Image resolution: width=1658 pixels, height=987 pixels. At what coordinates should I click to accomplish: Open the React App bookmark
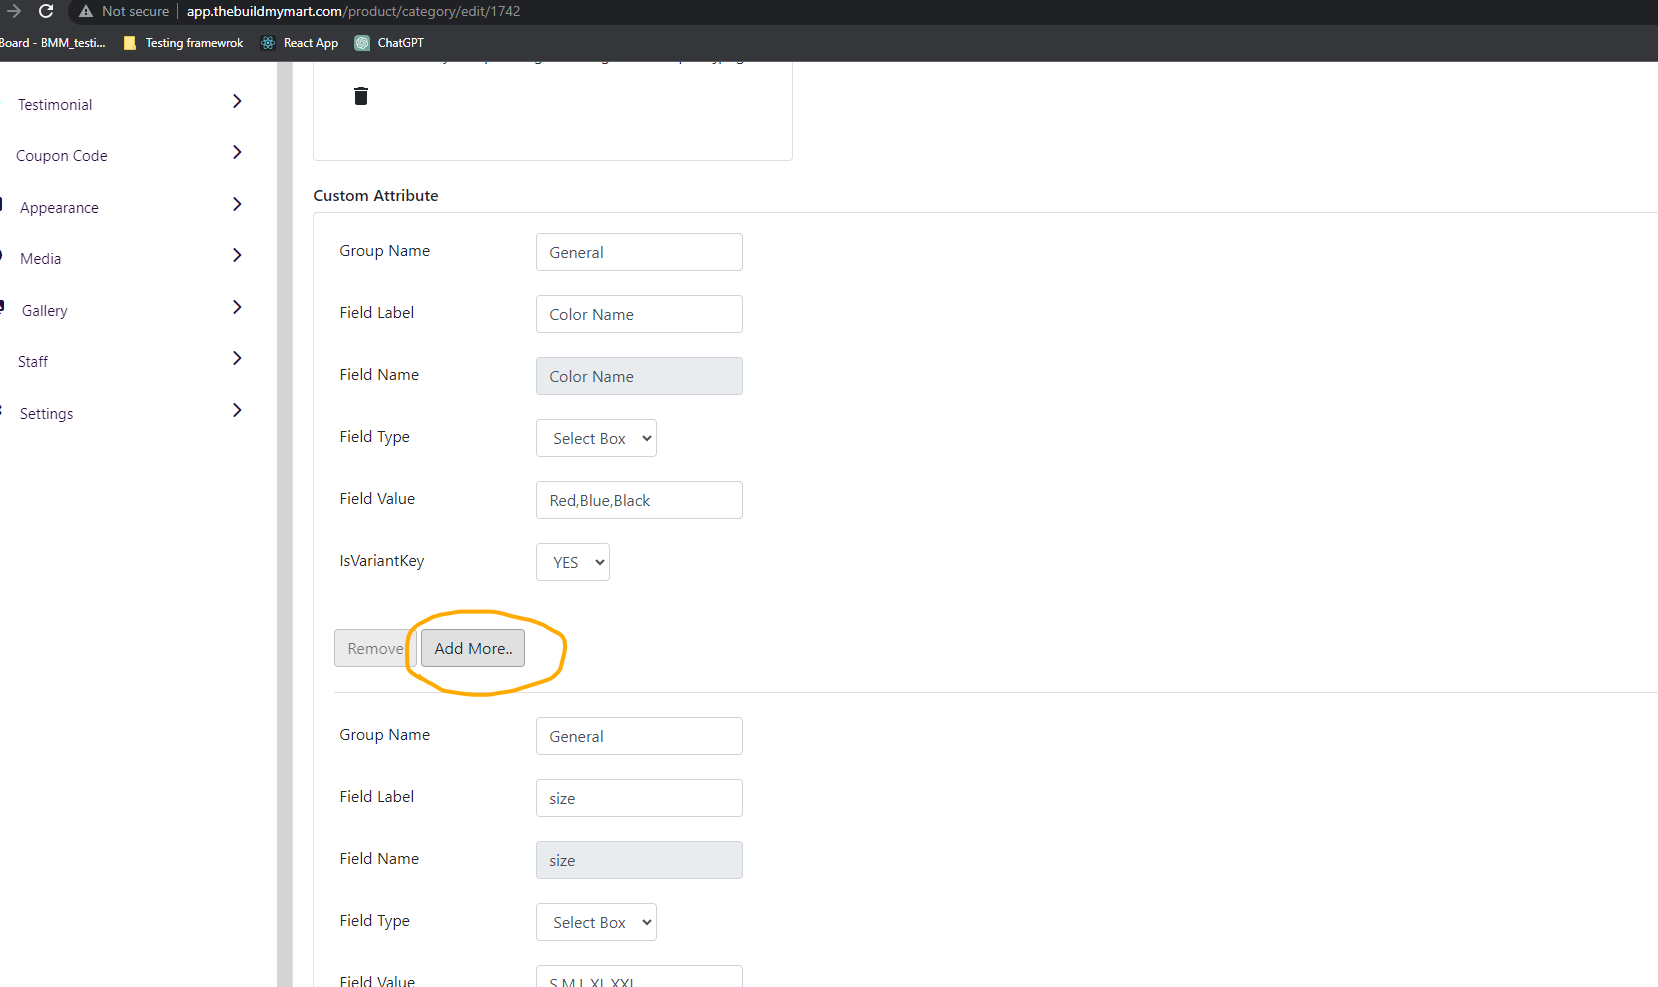[299, 43]
